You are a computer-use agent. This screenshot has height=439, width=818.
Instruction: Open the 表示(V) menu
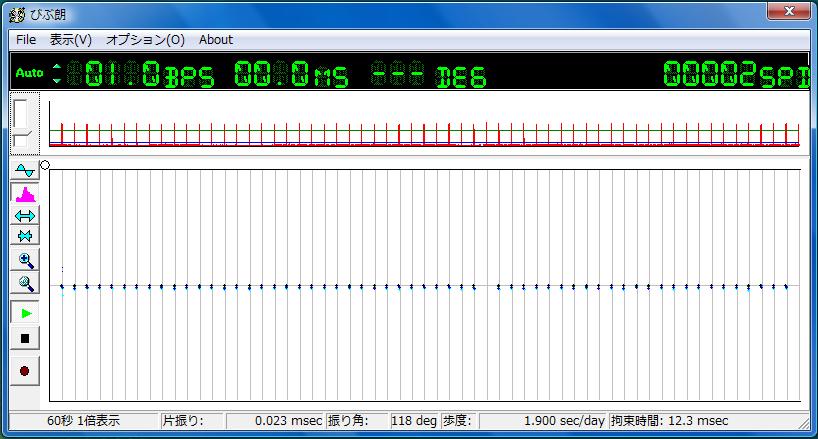pos(71,40)
